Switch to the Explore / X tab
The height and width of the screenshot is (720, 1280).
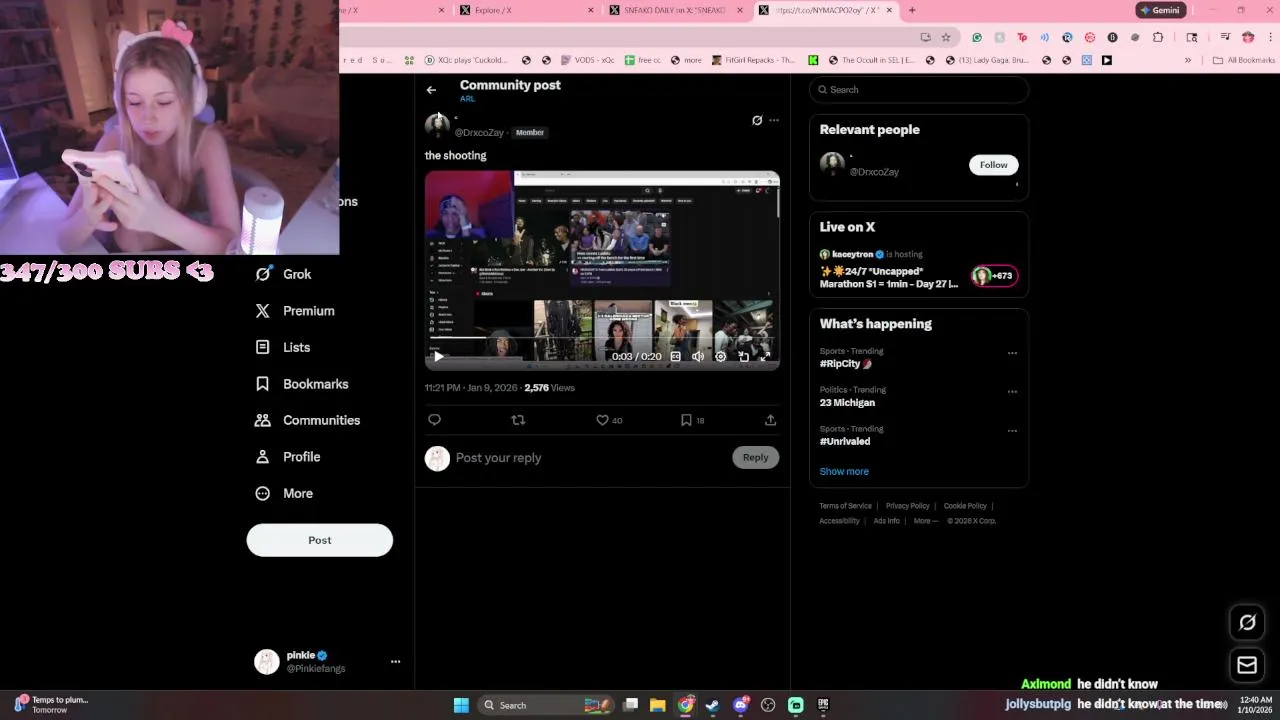[527, 10]
